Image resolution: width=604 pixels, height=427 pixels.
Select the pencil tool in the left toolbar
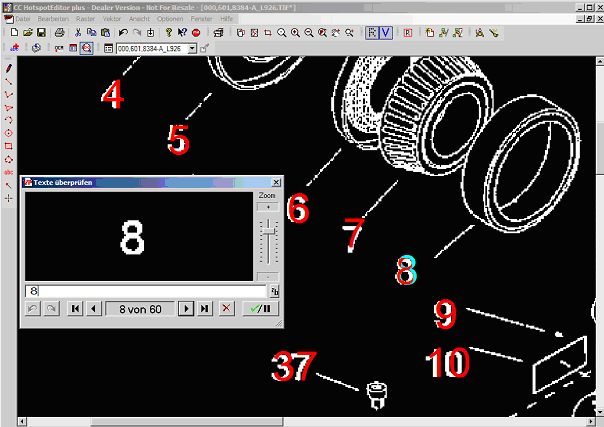pos(8,69)
